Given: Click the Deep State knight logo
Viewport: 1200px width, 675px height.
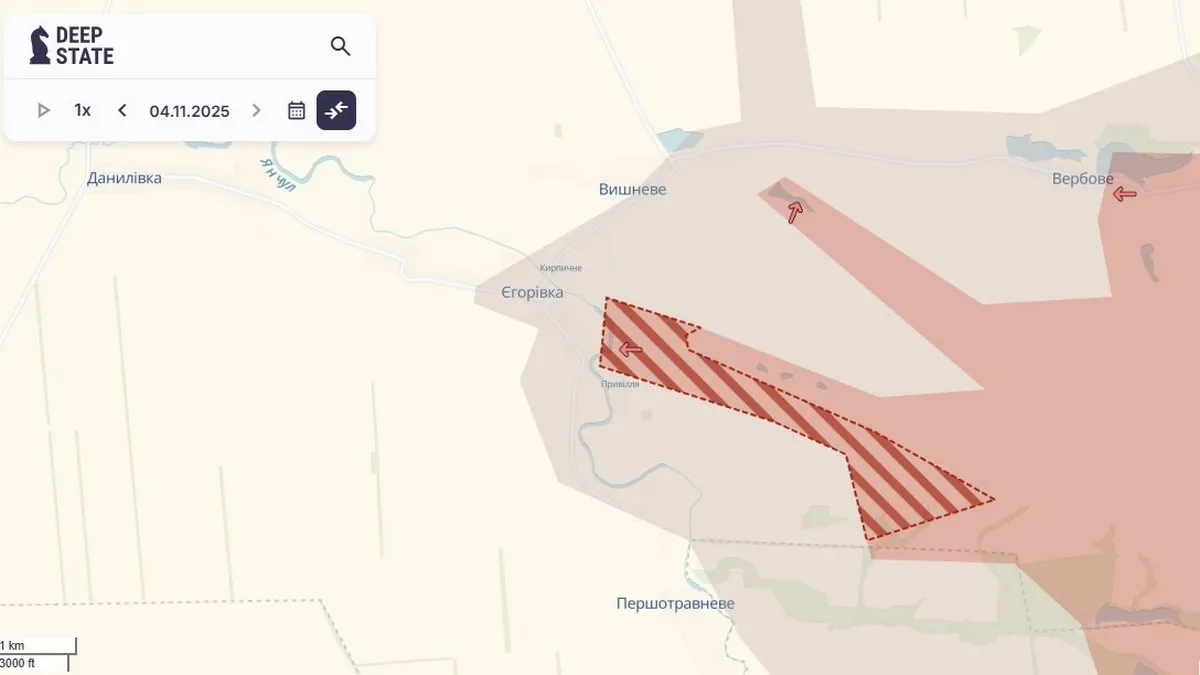Looking at the screenshot, I should 40,45.
